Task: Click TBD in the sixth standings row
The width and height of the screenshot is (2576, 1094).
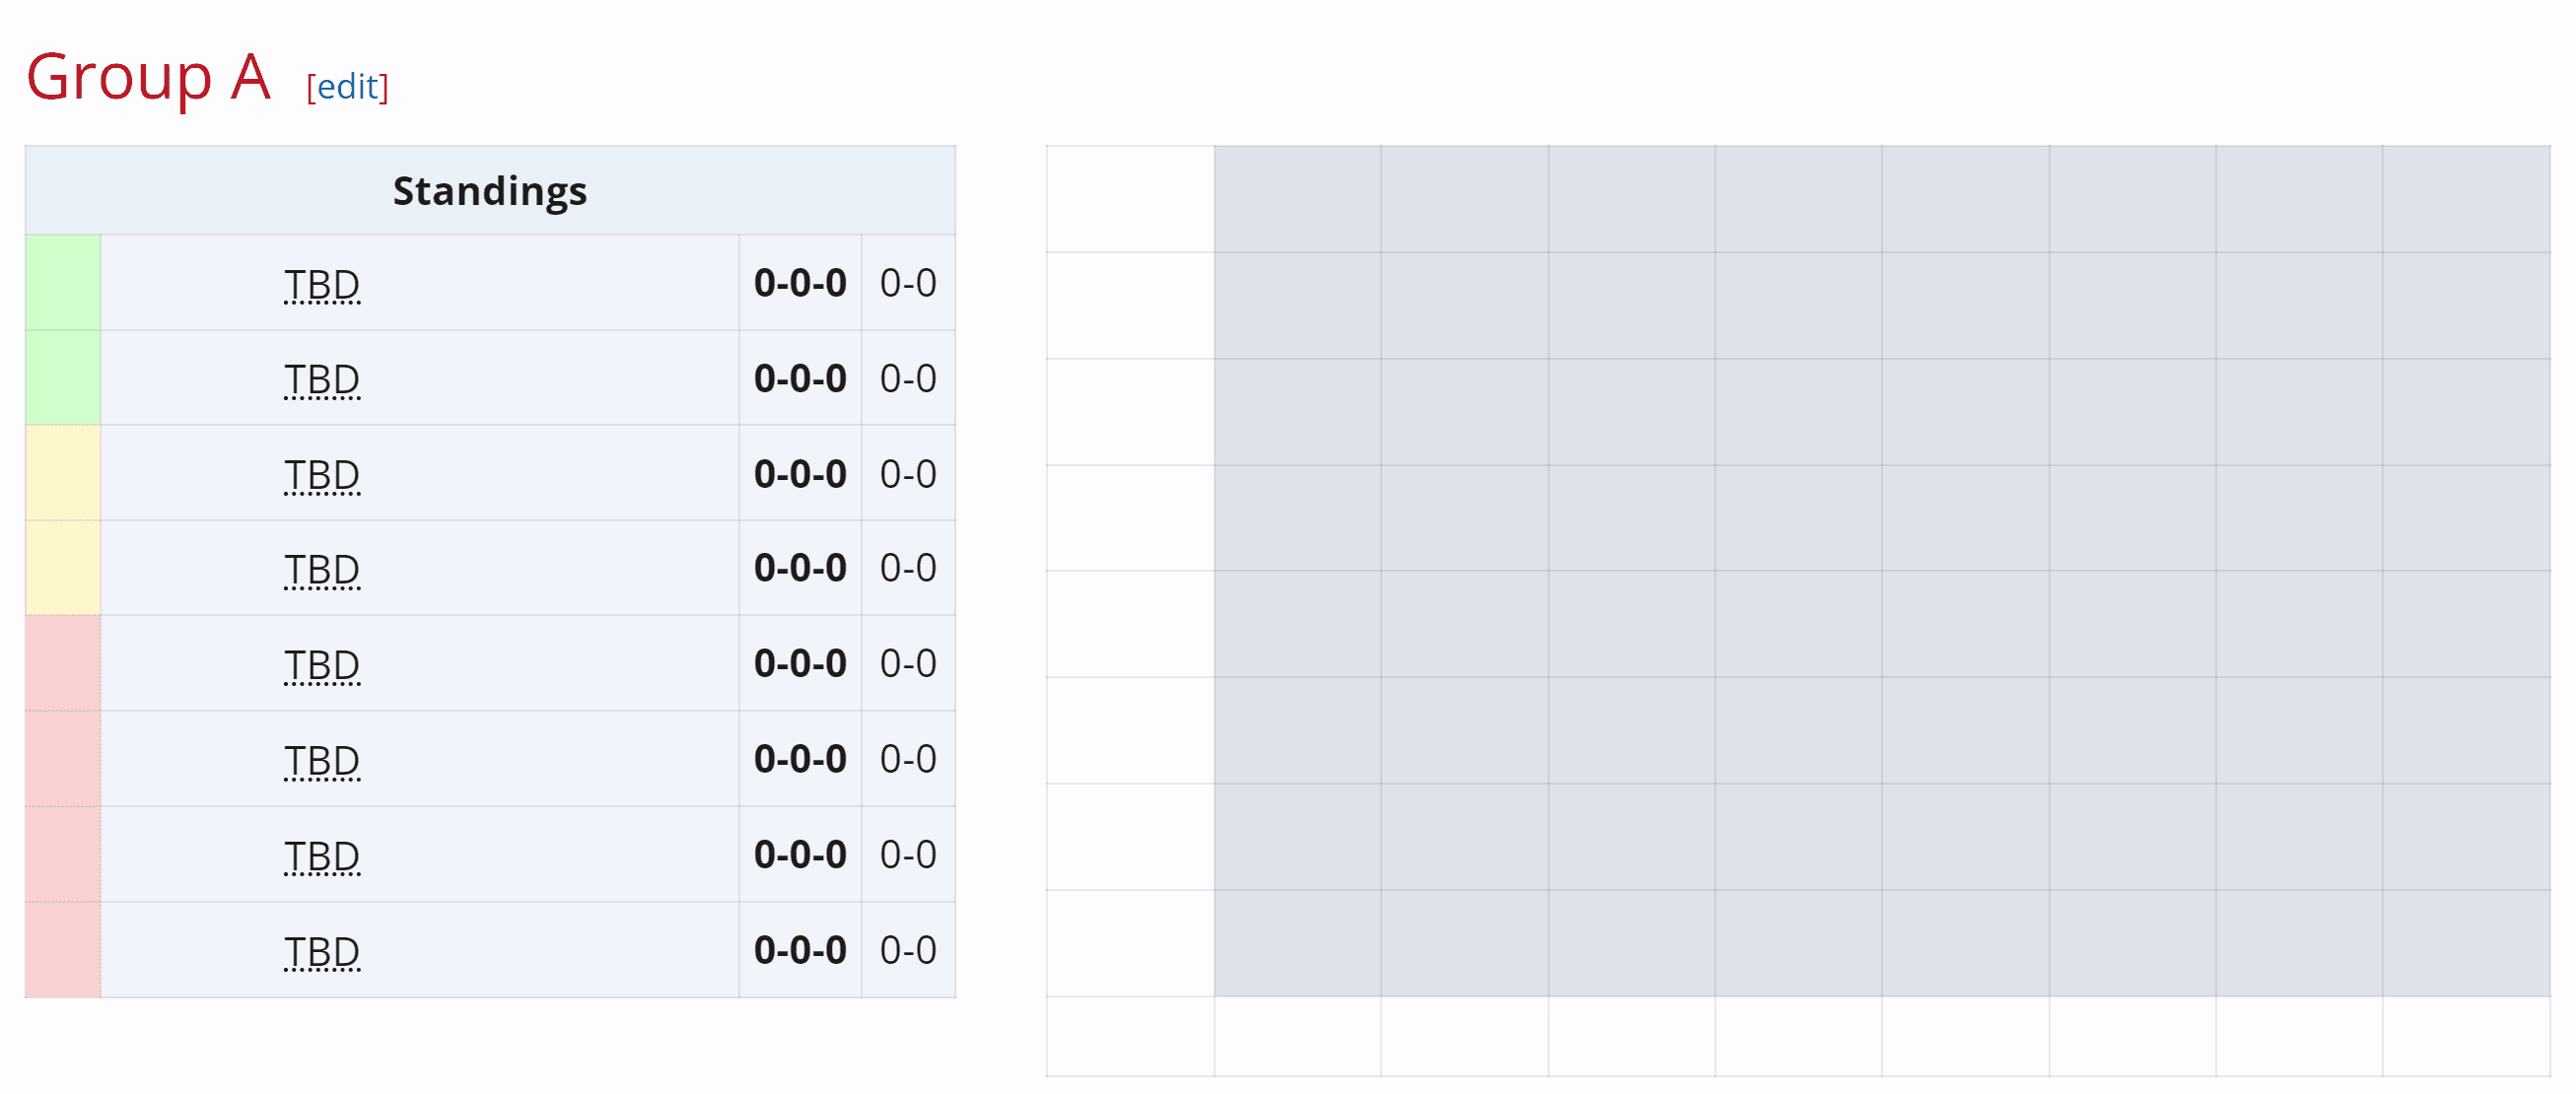Action: tap(321, 760)
